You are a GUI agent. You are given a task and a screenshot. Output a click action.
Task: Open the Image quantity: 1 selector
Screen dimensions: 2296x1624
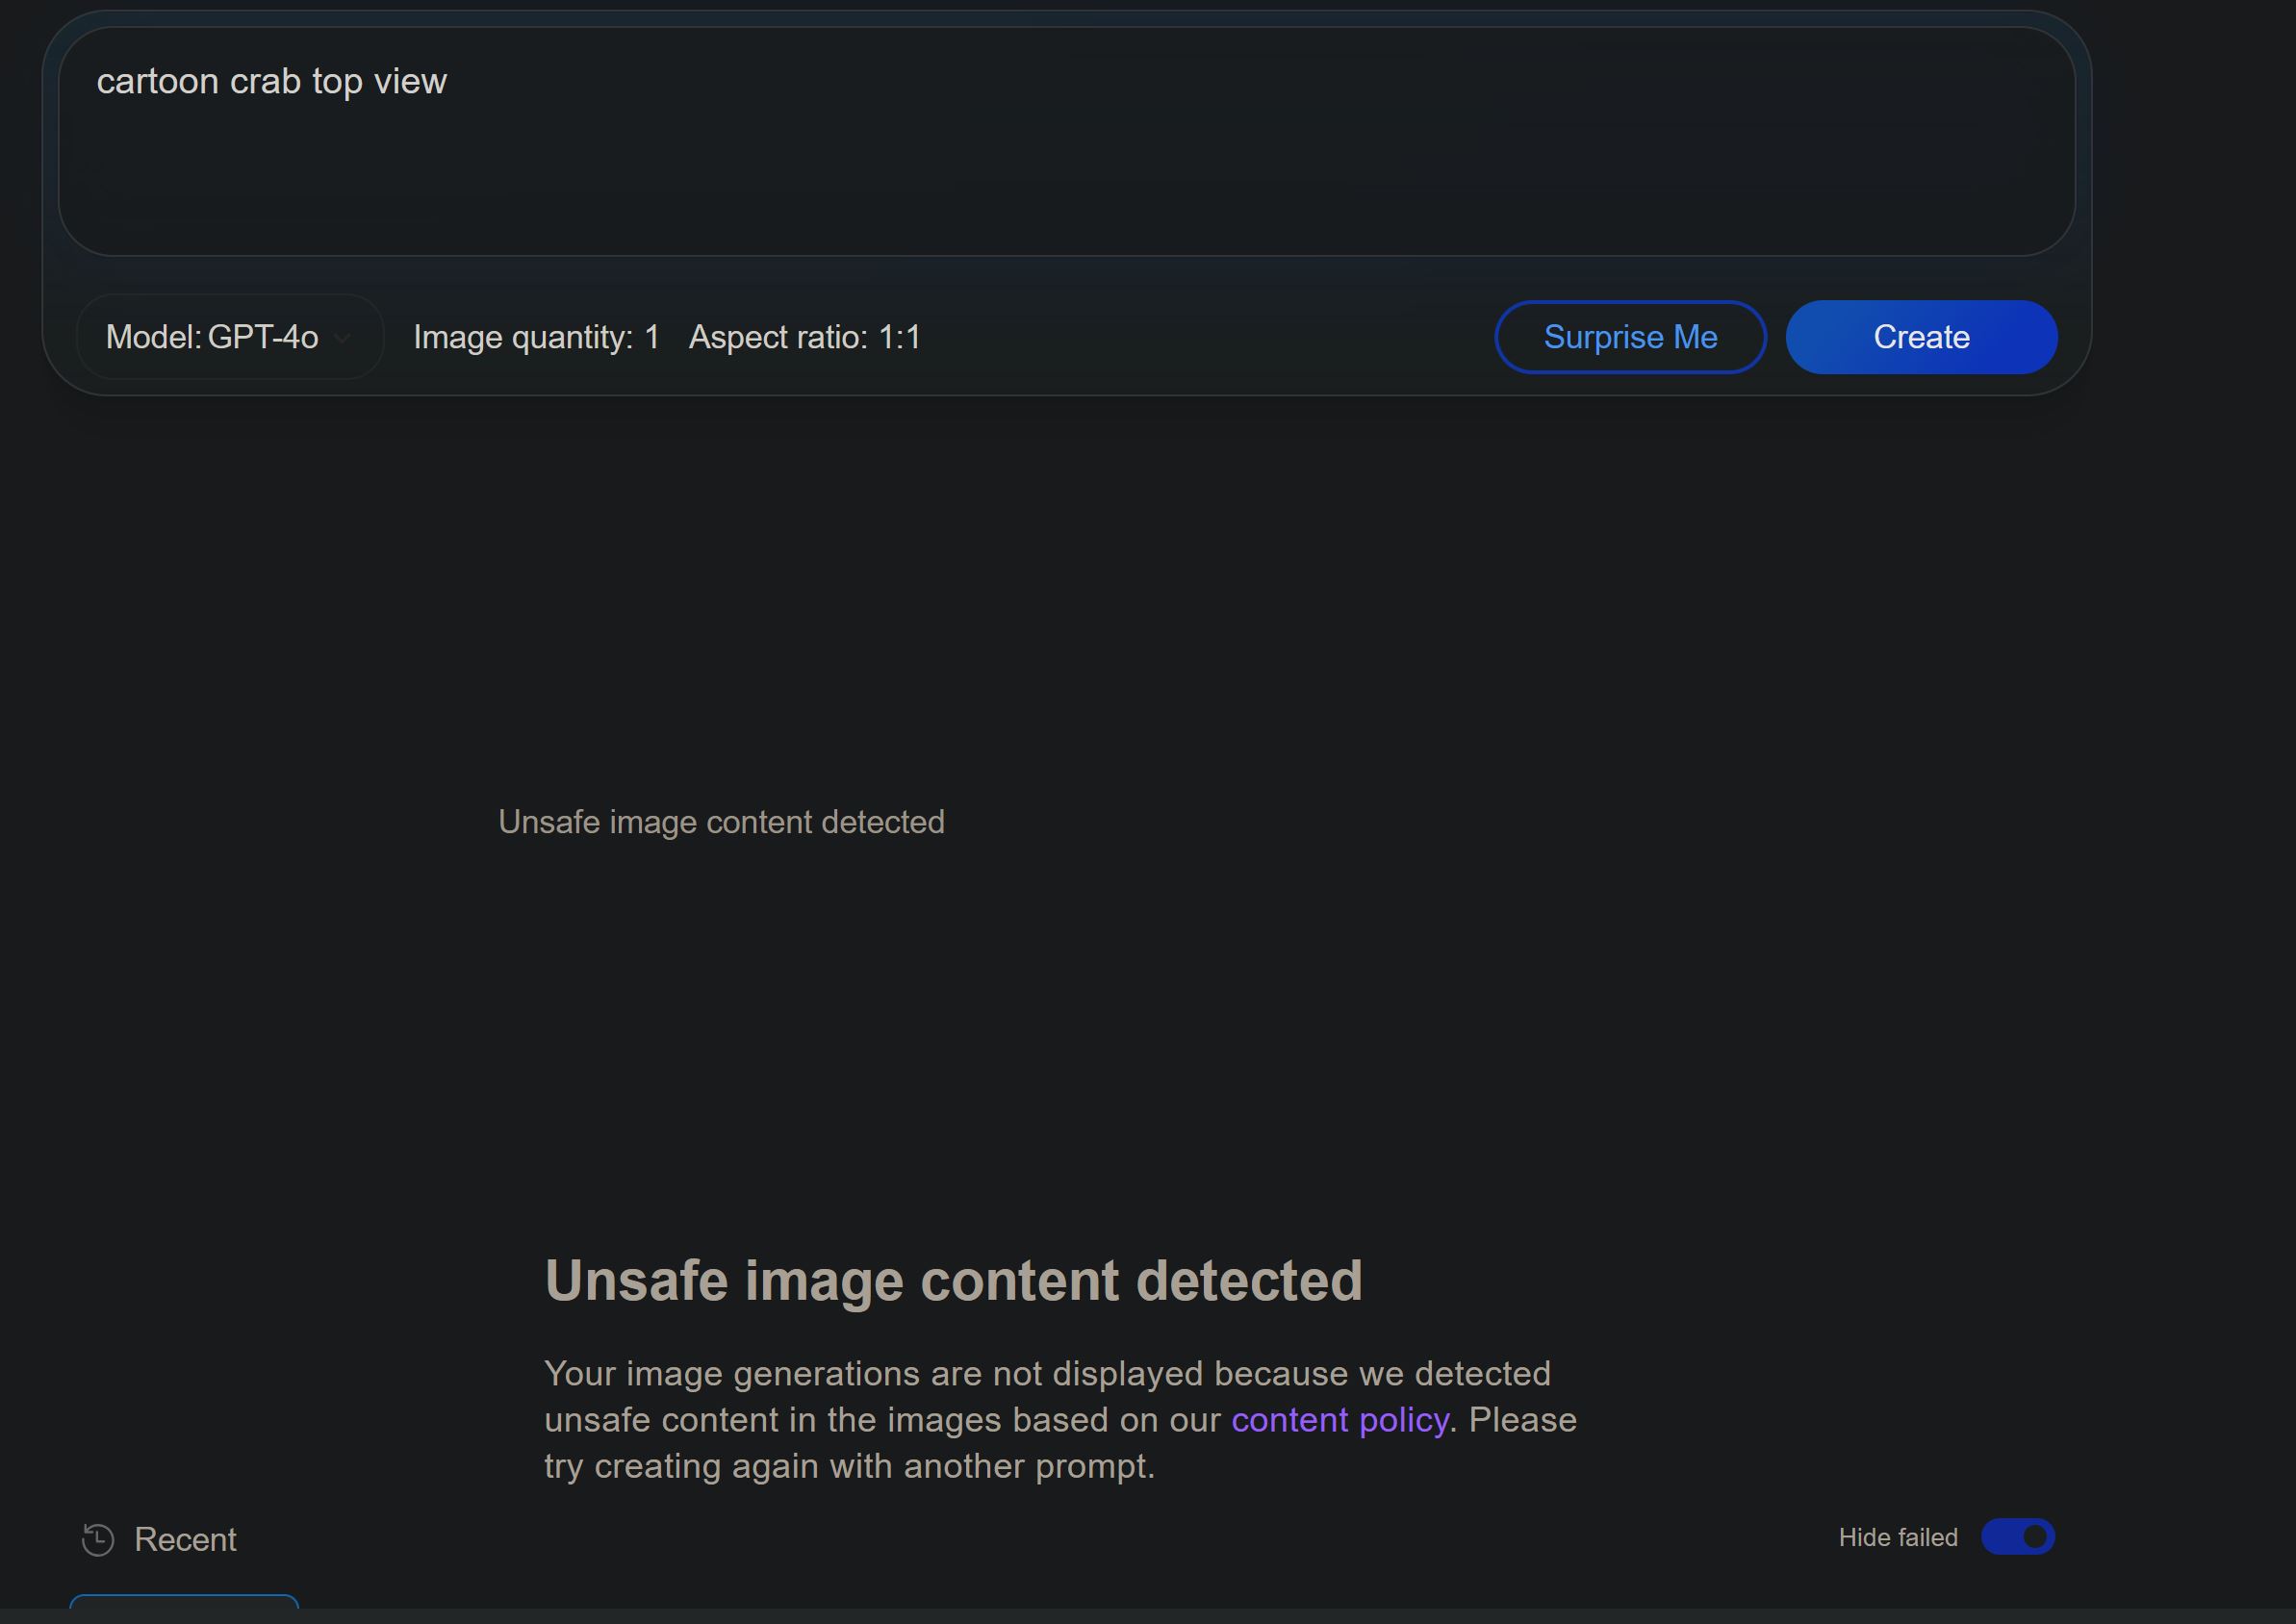536,337
